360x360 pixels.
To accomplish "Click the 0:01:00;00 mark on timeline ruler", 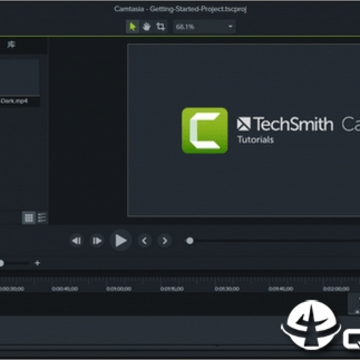I will pyautogui.click(x=119, y=289).
